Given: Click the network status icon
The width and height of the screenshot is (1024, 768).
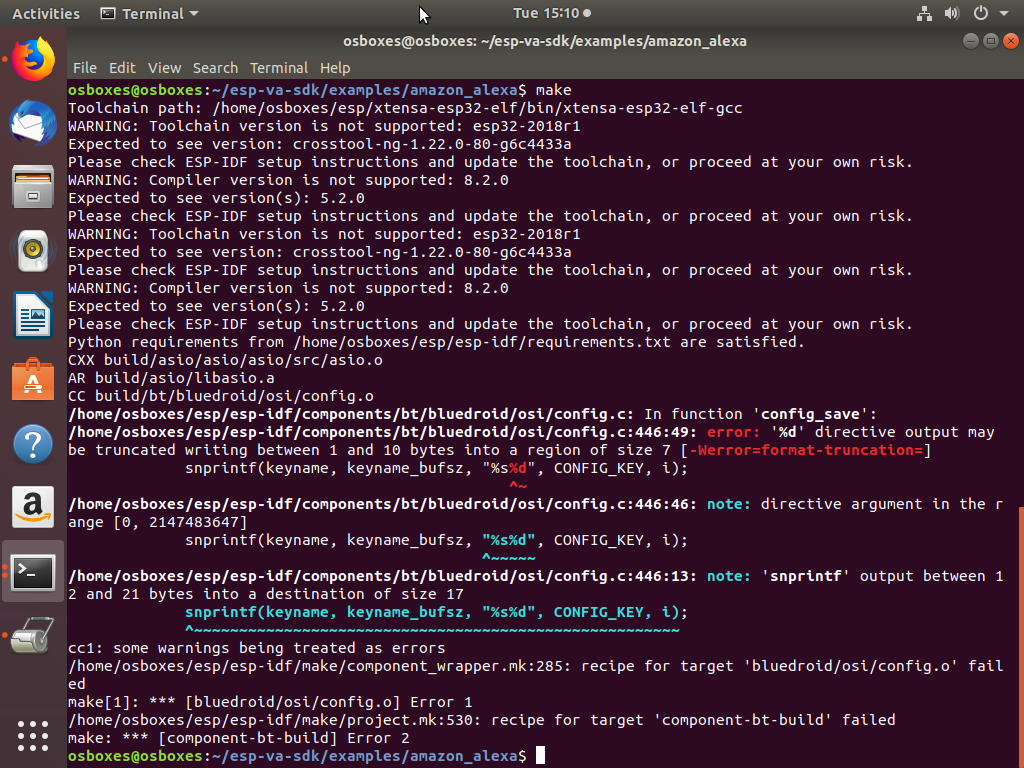Looking at the screenshot, I should (x=924, y=14).
